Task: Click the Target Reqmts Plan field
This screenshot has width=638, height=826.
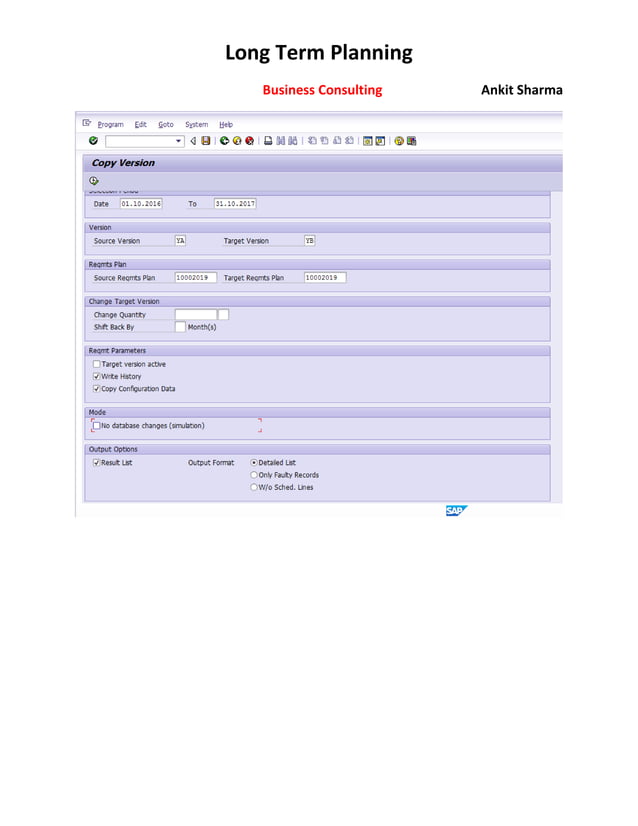Action: (325, 277)
